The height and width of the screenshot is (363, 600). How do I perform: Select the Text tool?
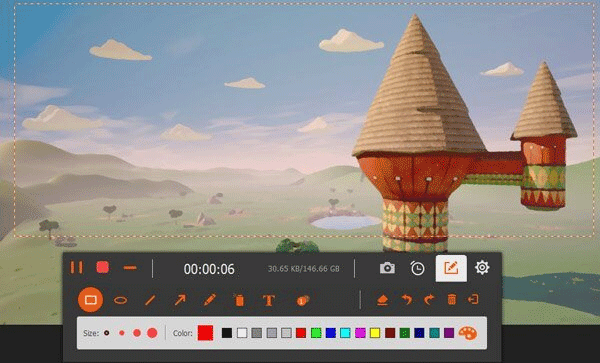(269, 300)
